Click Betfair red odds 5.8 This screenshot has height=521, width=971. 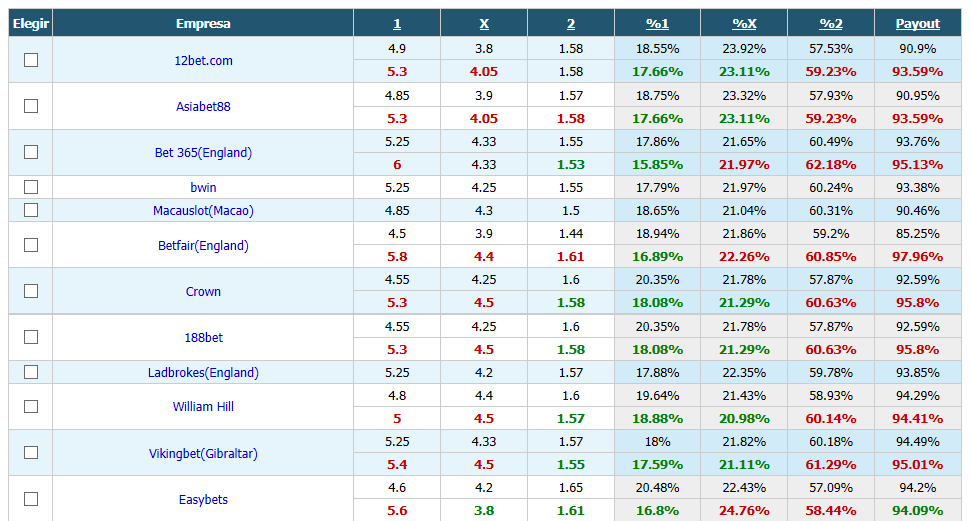click(x=397, y=256)
